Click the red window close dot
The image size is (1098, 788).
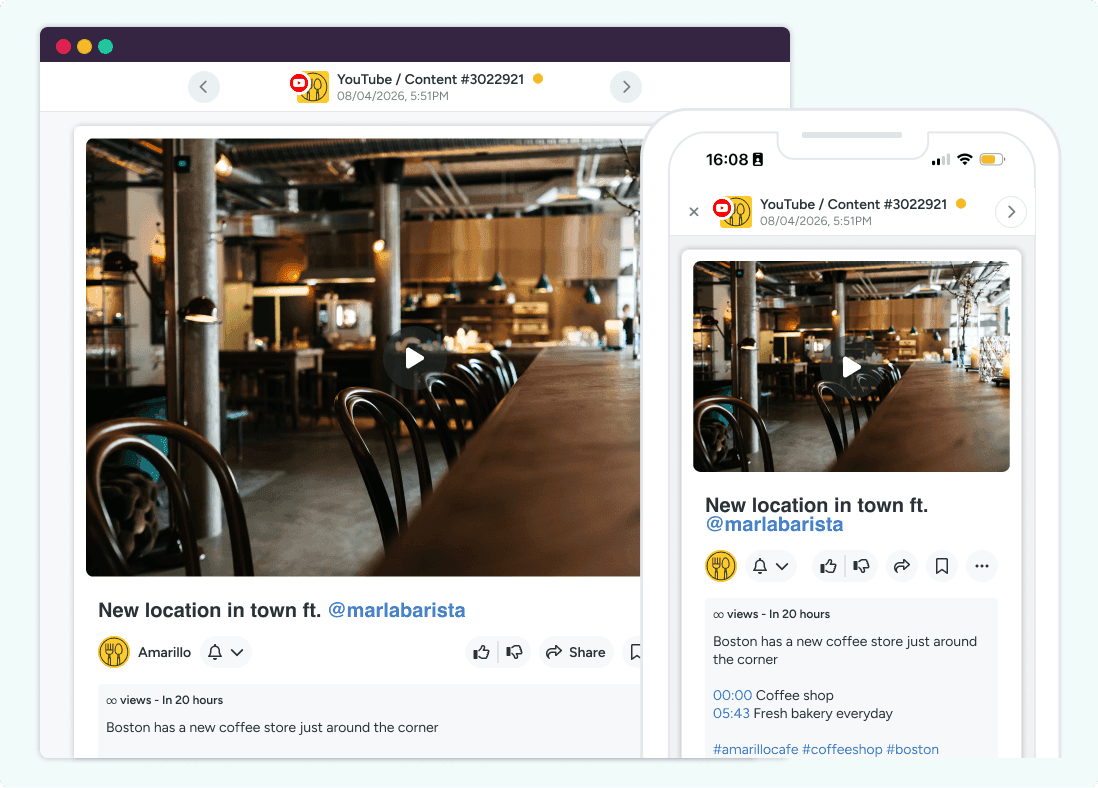[x=64, y=46]
